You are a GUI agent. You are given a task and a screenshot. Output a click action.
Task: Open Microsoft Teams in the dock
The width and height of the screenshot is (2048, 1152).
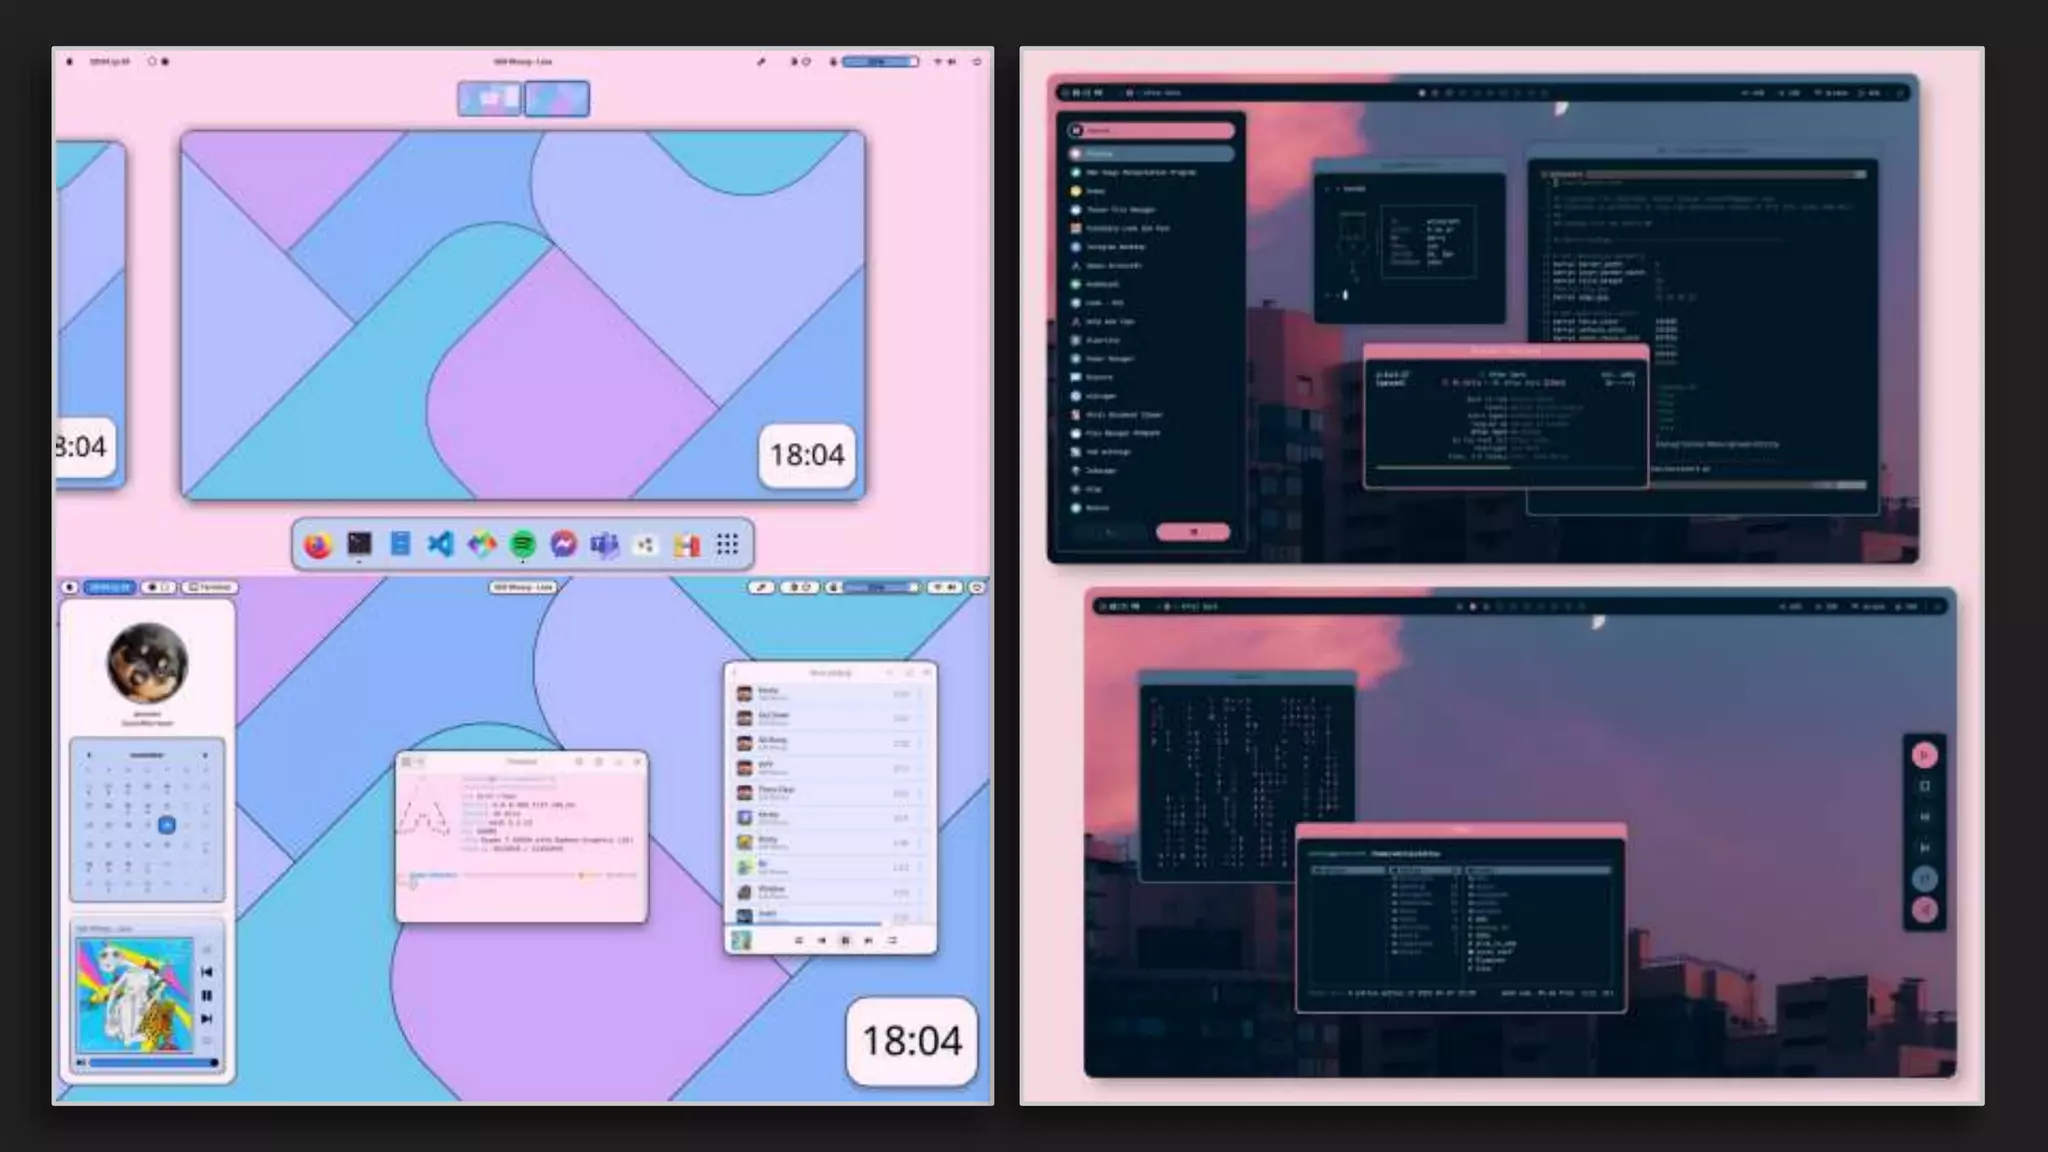[x=604, y=545]
